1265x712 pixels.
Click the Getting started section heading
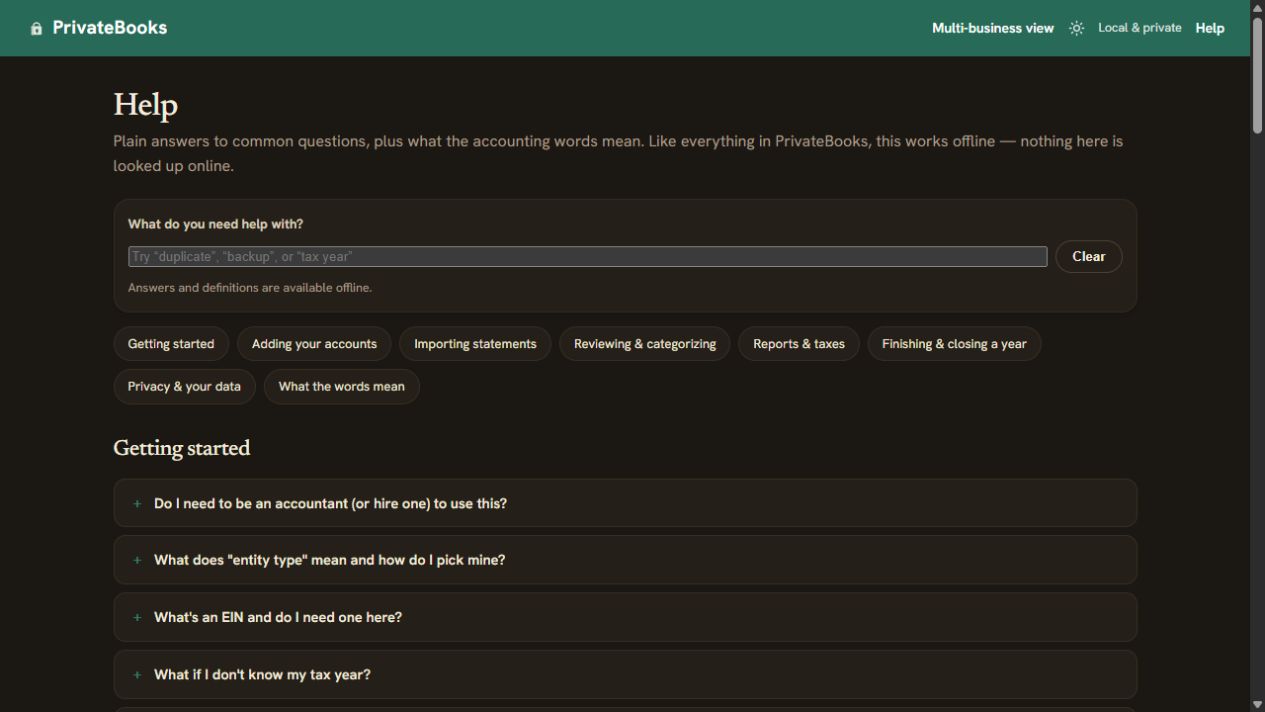181,448
